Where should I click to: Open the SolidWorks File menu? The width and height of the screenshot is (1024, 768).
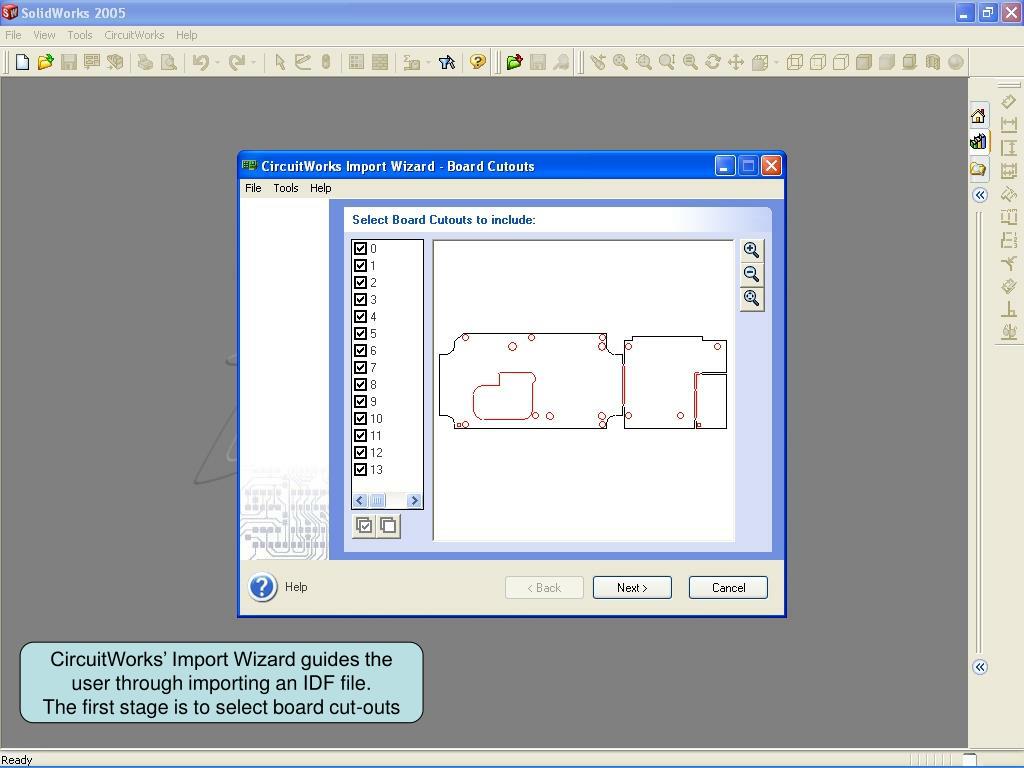pos(13,35)
